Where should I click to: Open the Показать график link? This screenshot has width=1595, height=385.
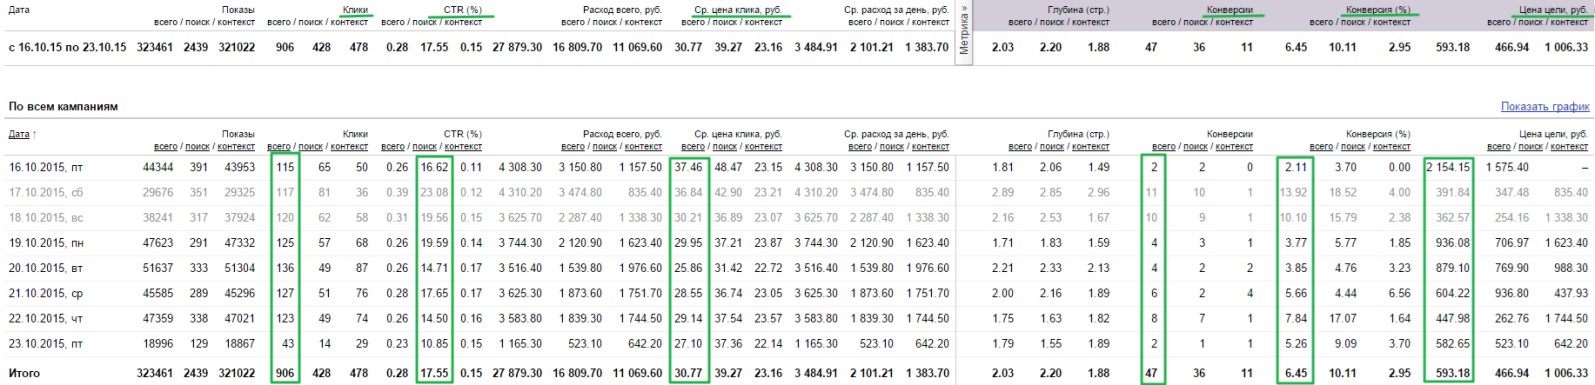point(1544,107)
